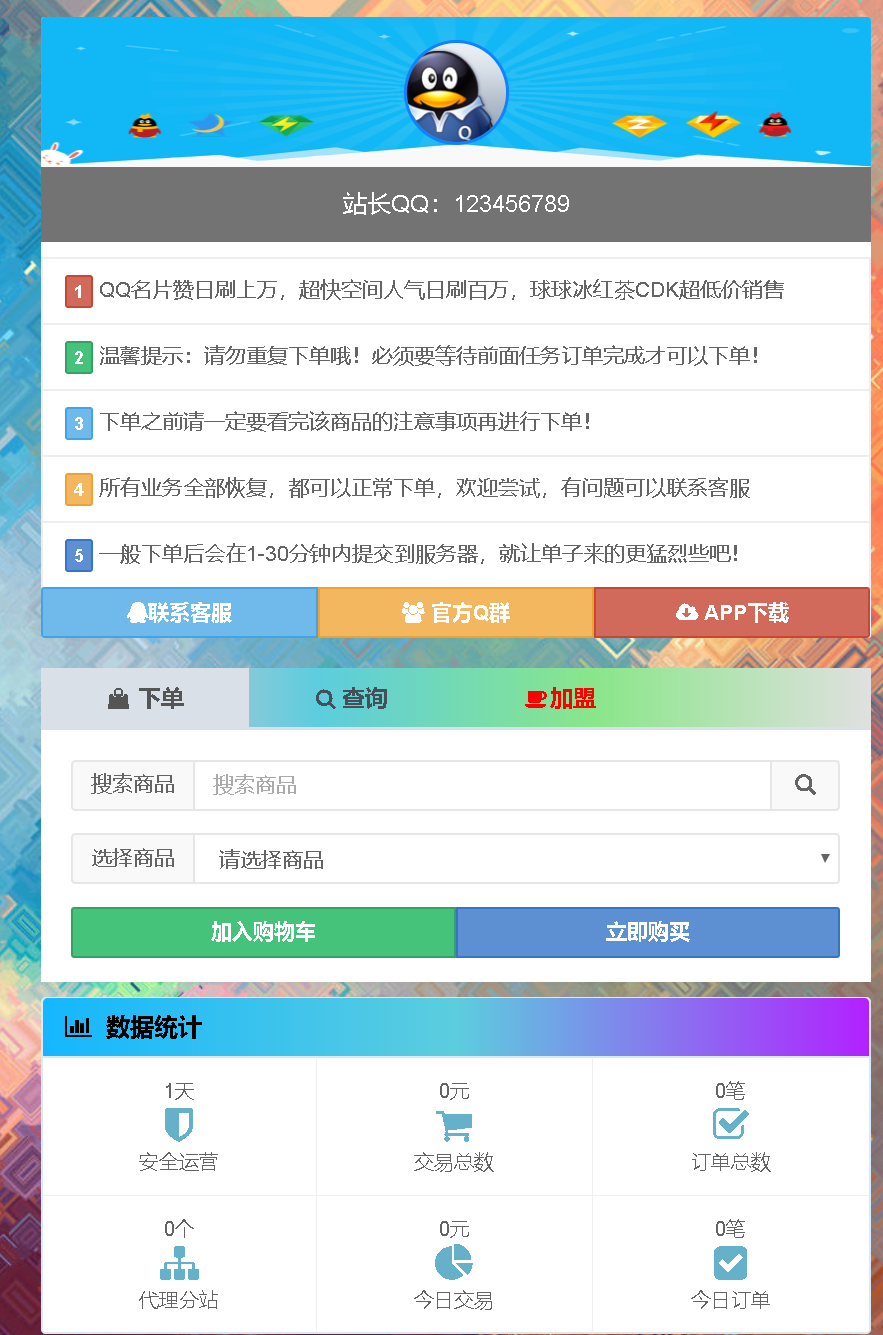Click the sitemap icon for 代理分站
Viewport: 883px width, 1335px height.
(179, 1263)
